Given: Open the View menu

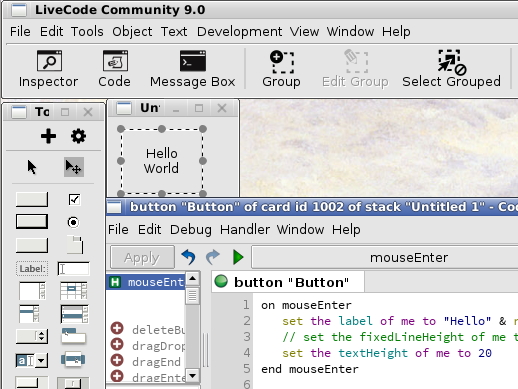Looking at the screenshot, I should (x=304, y=32).
